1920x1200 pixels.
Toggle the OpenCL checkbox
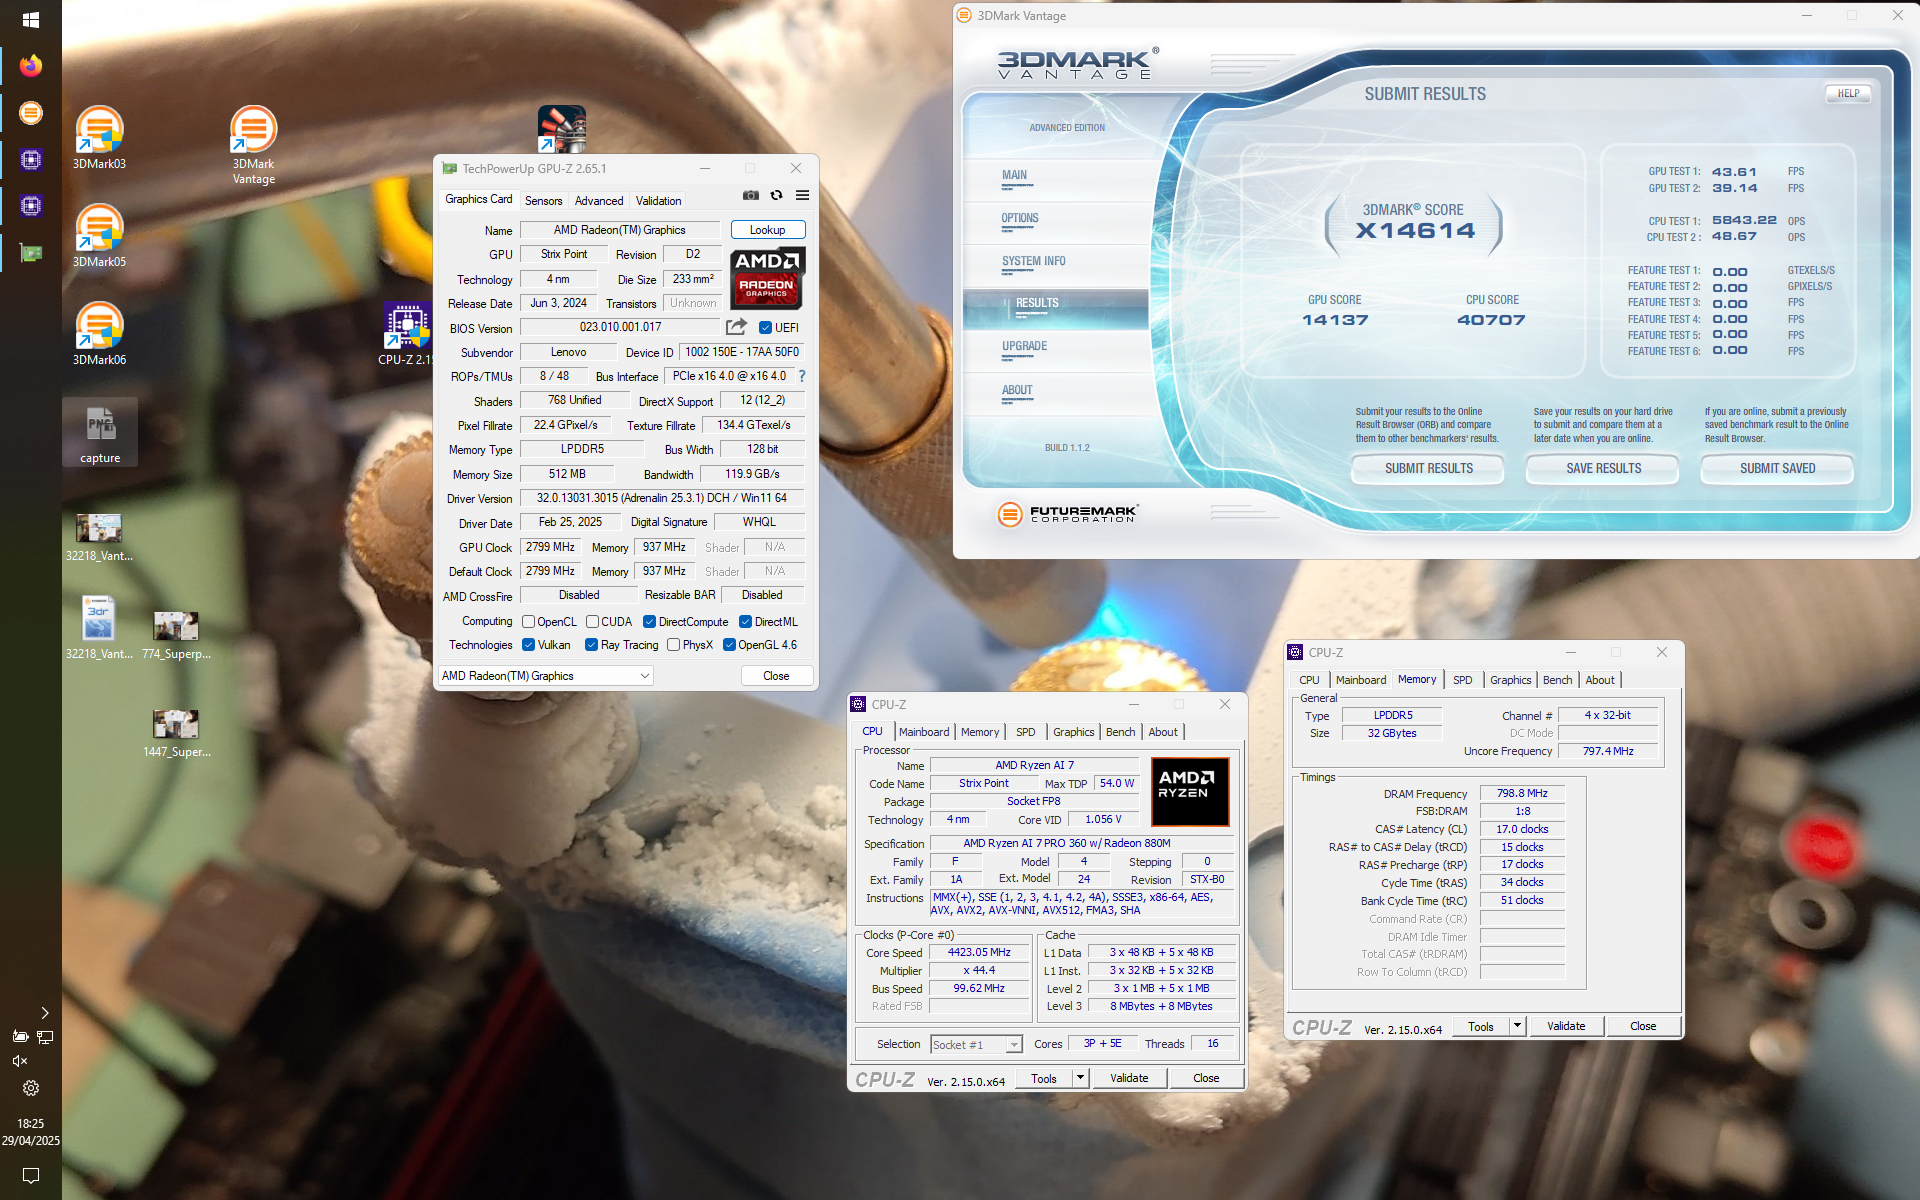(528, 622)
